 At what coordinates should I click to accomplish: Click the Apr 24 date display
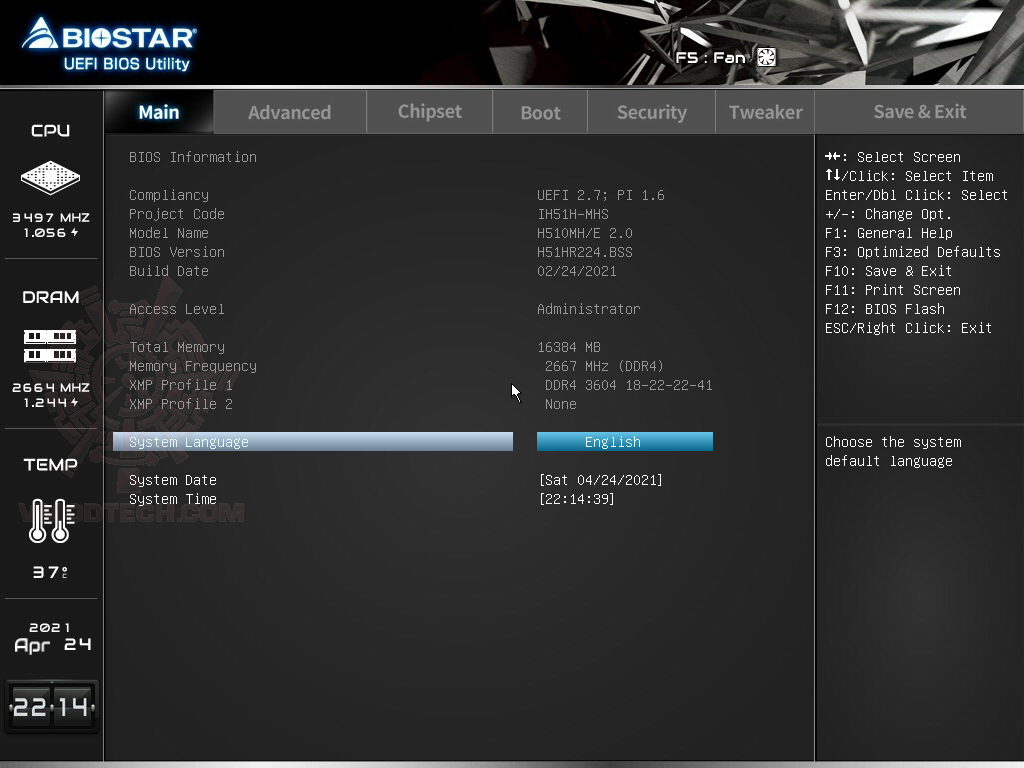click(52, 645)
